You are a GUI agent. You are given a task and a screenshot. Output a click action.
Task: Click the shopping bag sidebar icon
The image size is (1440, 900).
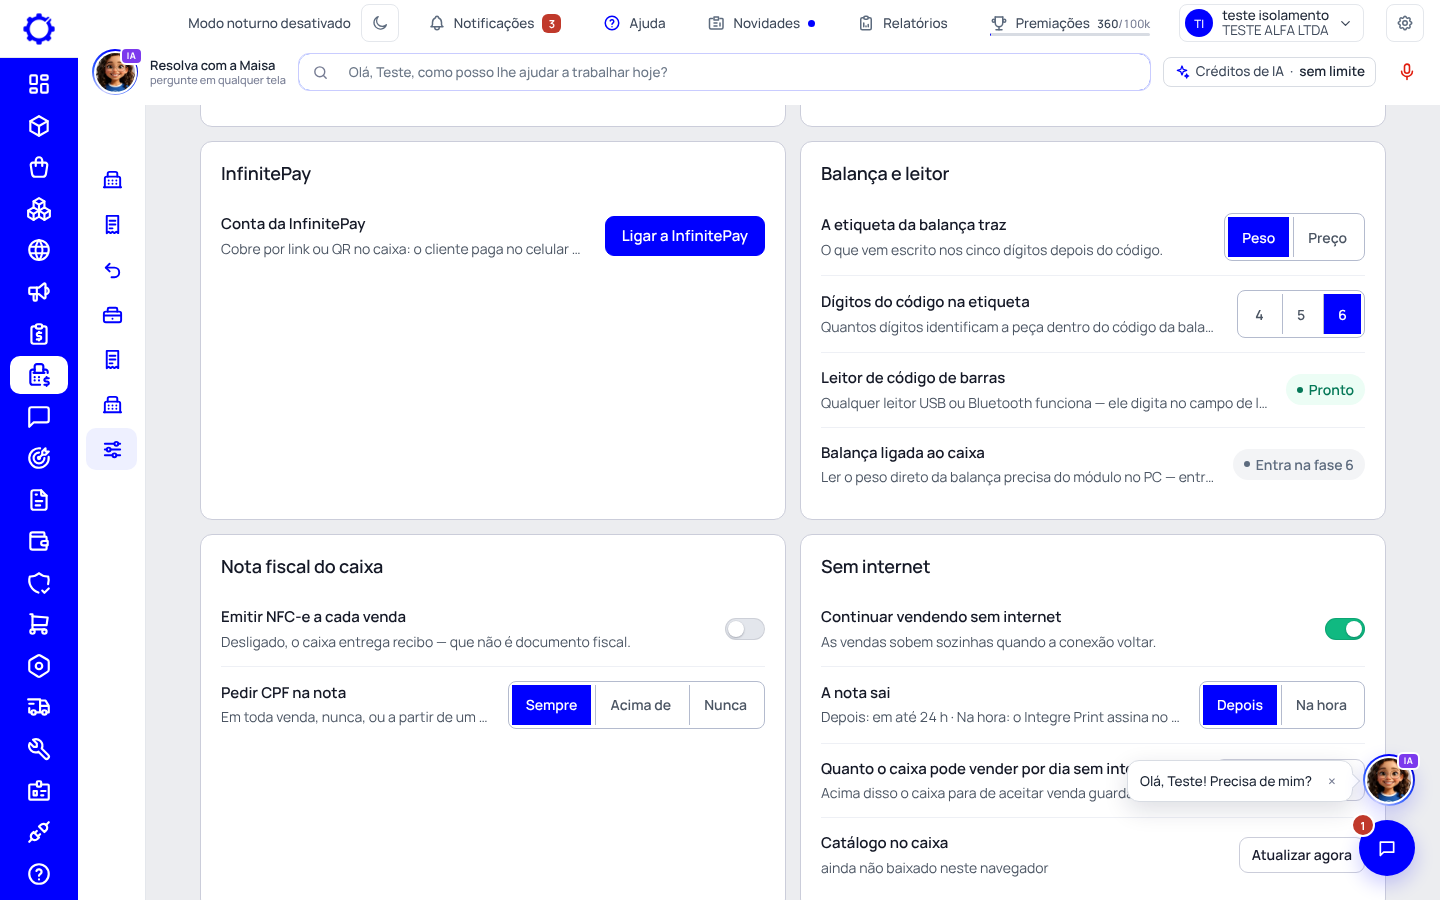tap(39, 167)
